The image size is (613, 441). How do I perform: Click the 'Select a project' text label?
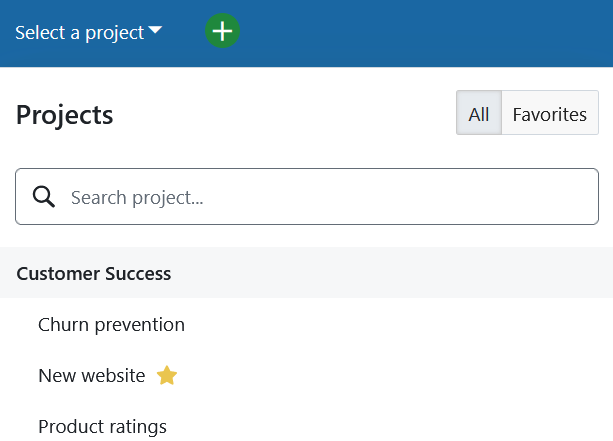pyautogui.click(x=80, y=32)
